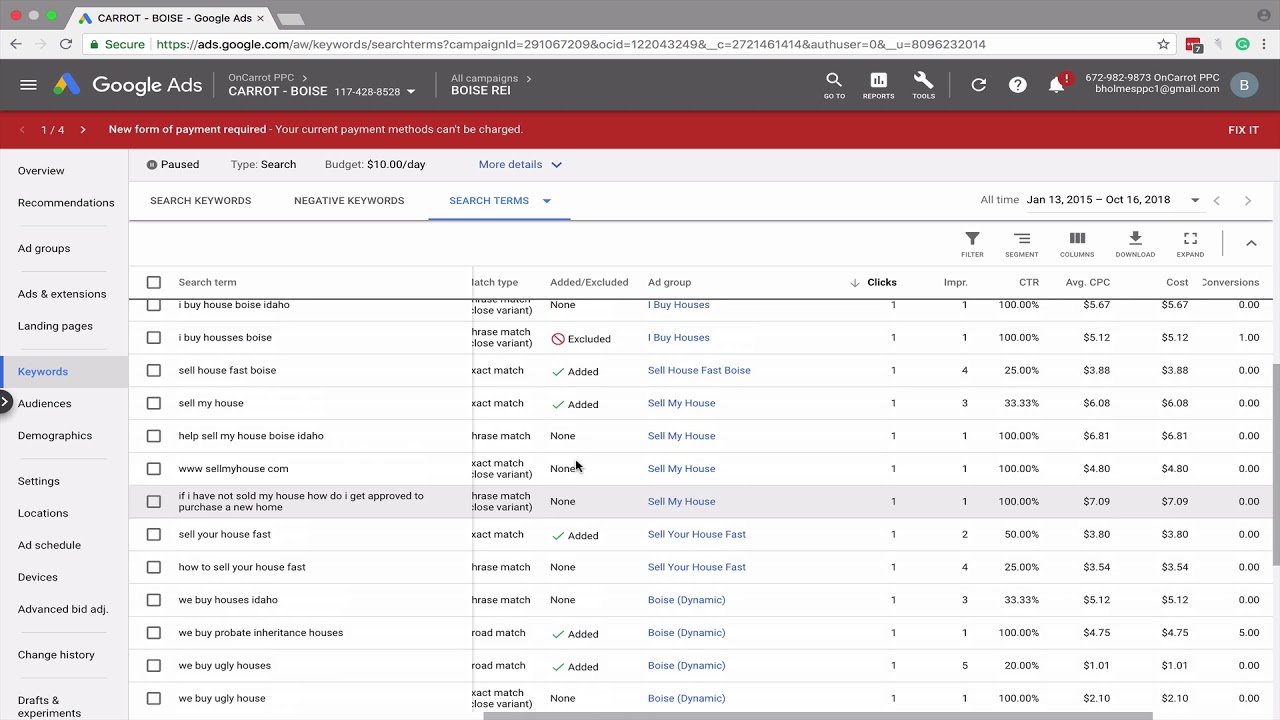Click the browser back button
The height and width of the screenshot is (720, 1280).
[16, 44]
